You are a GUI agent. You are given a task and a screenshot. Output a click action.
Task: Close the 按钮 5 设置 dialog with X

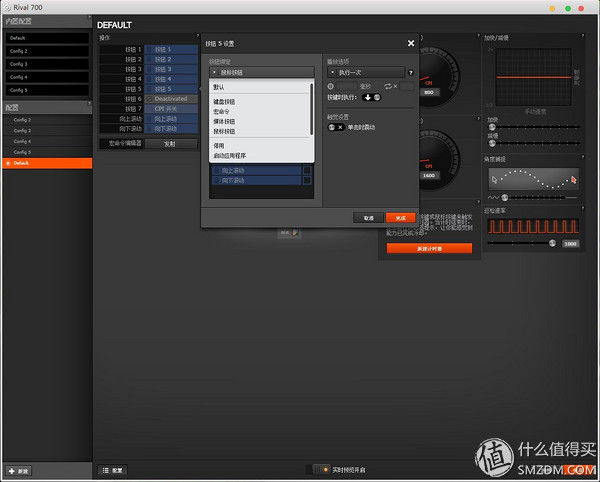tap(411, 43)
